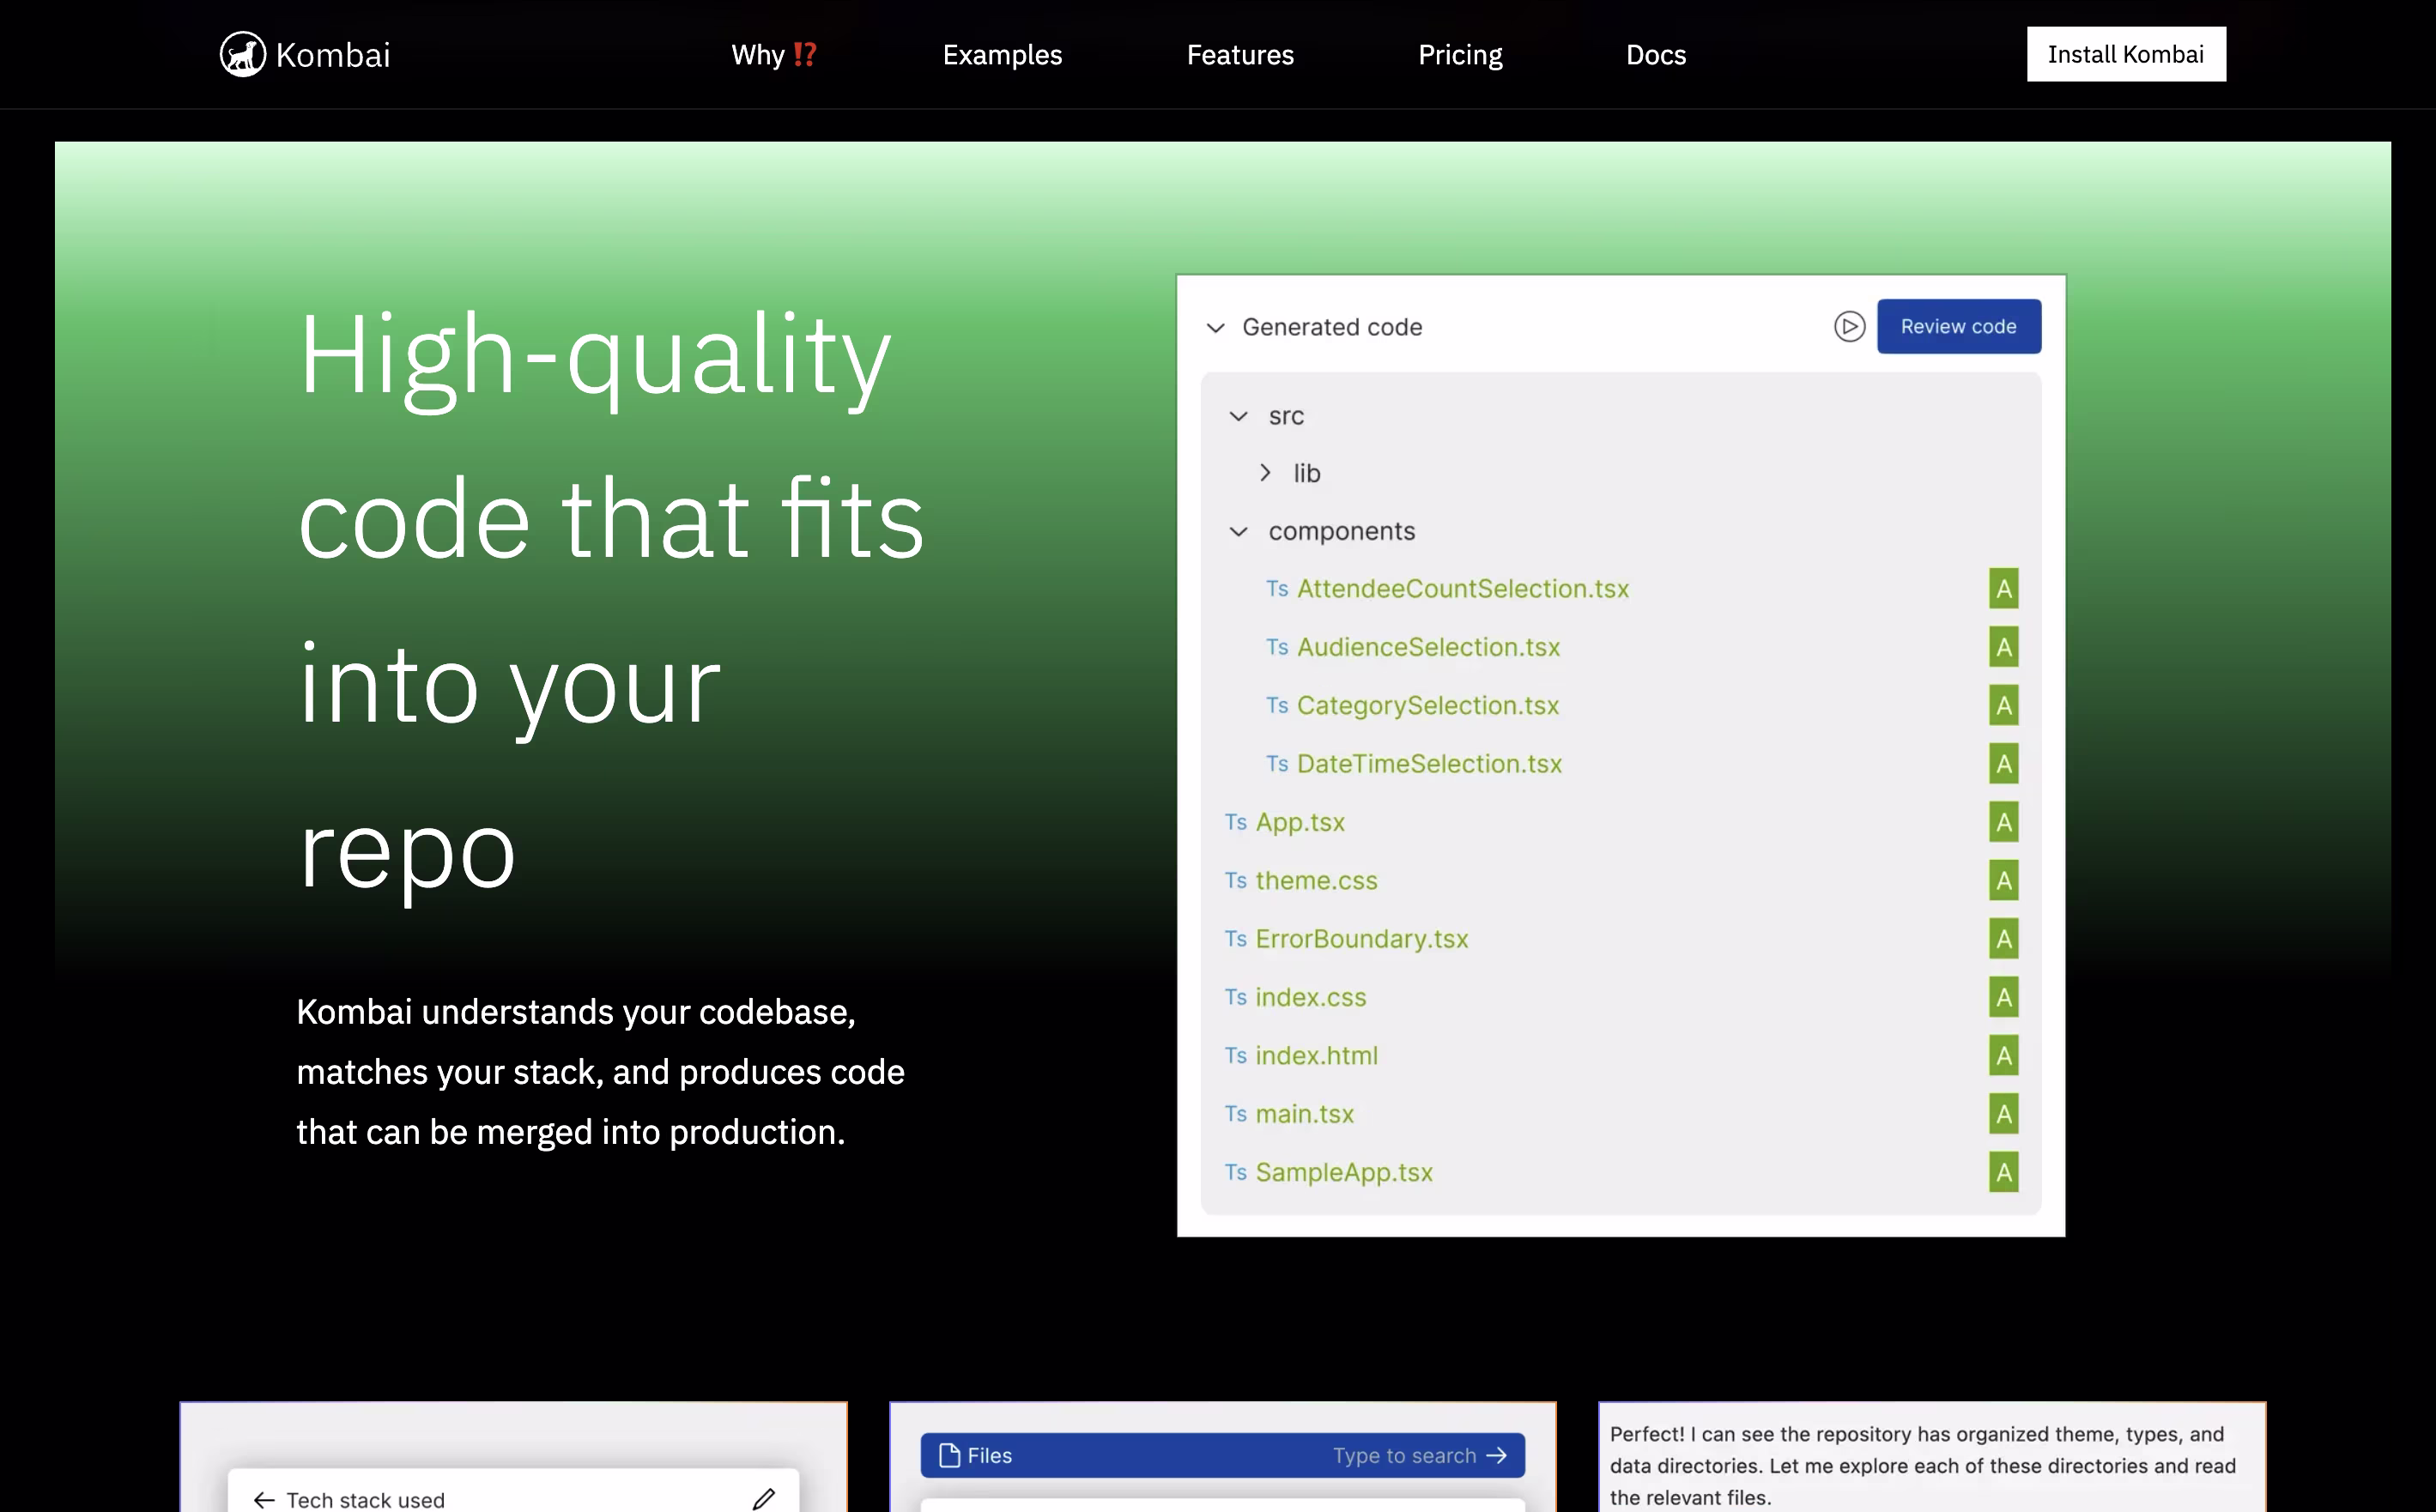Screen dimensions: 2436x1512
Task: Click the back arrow next to Tech stack used
Action: (x=264, y=1500)
